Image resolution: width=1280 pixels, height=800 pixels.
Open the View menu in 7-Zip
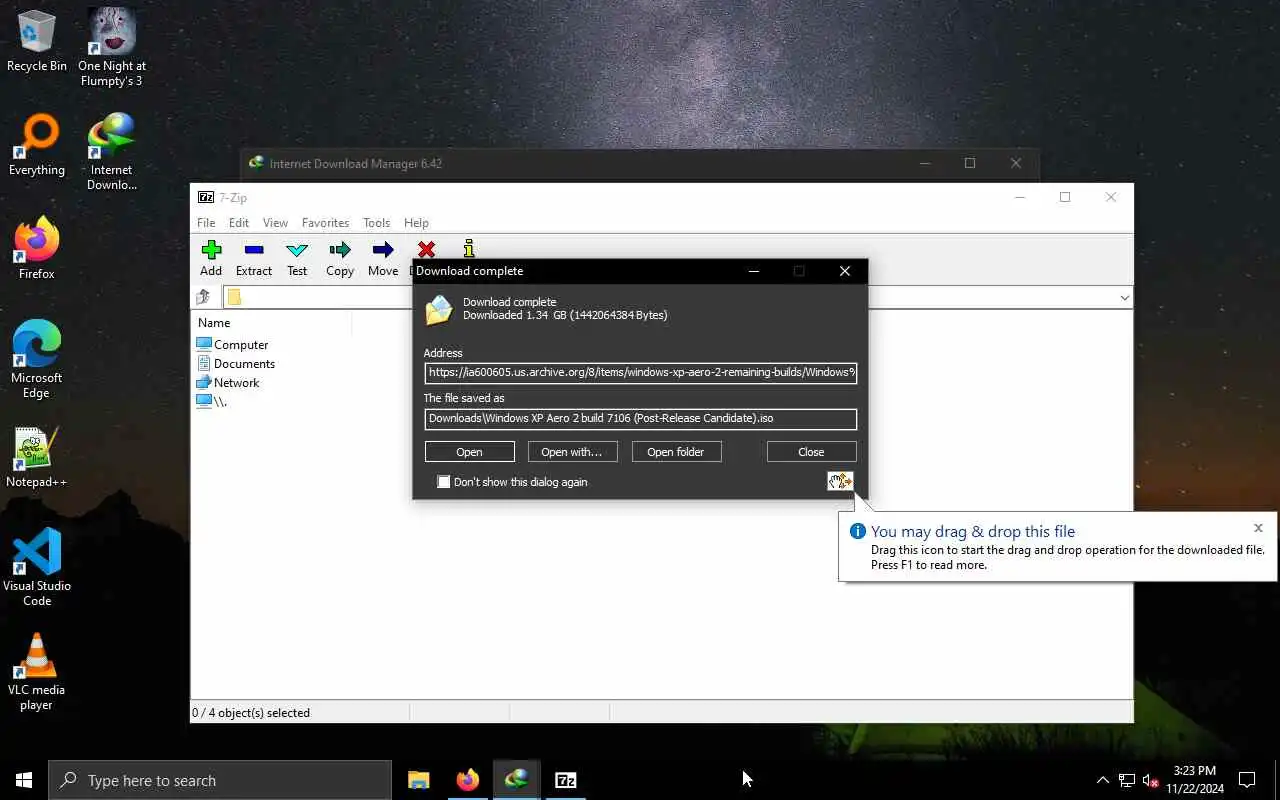coord(275,223)
